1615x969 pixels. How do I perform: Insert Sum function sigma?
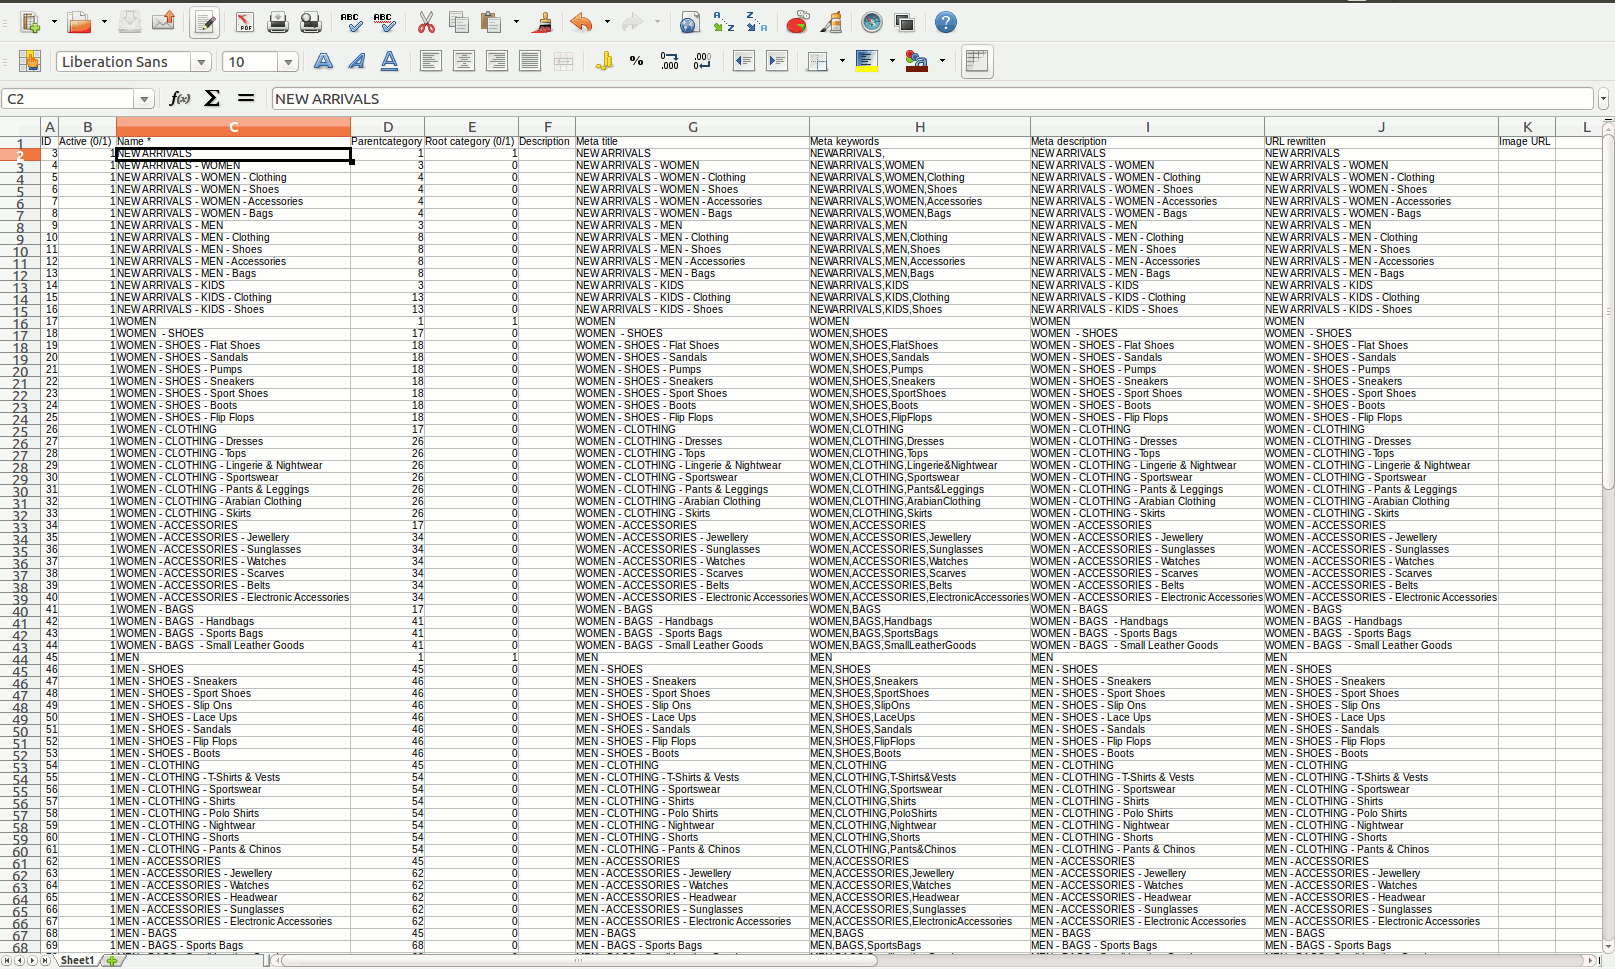(212, 98)
